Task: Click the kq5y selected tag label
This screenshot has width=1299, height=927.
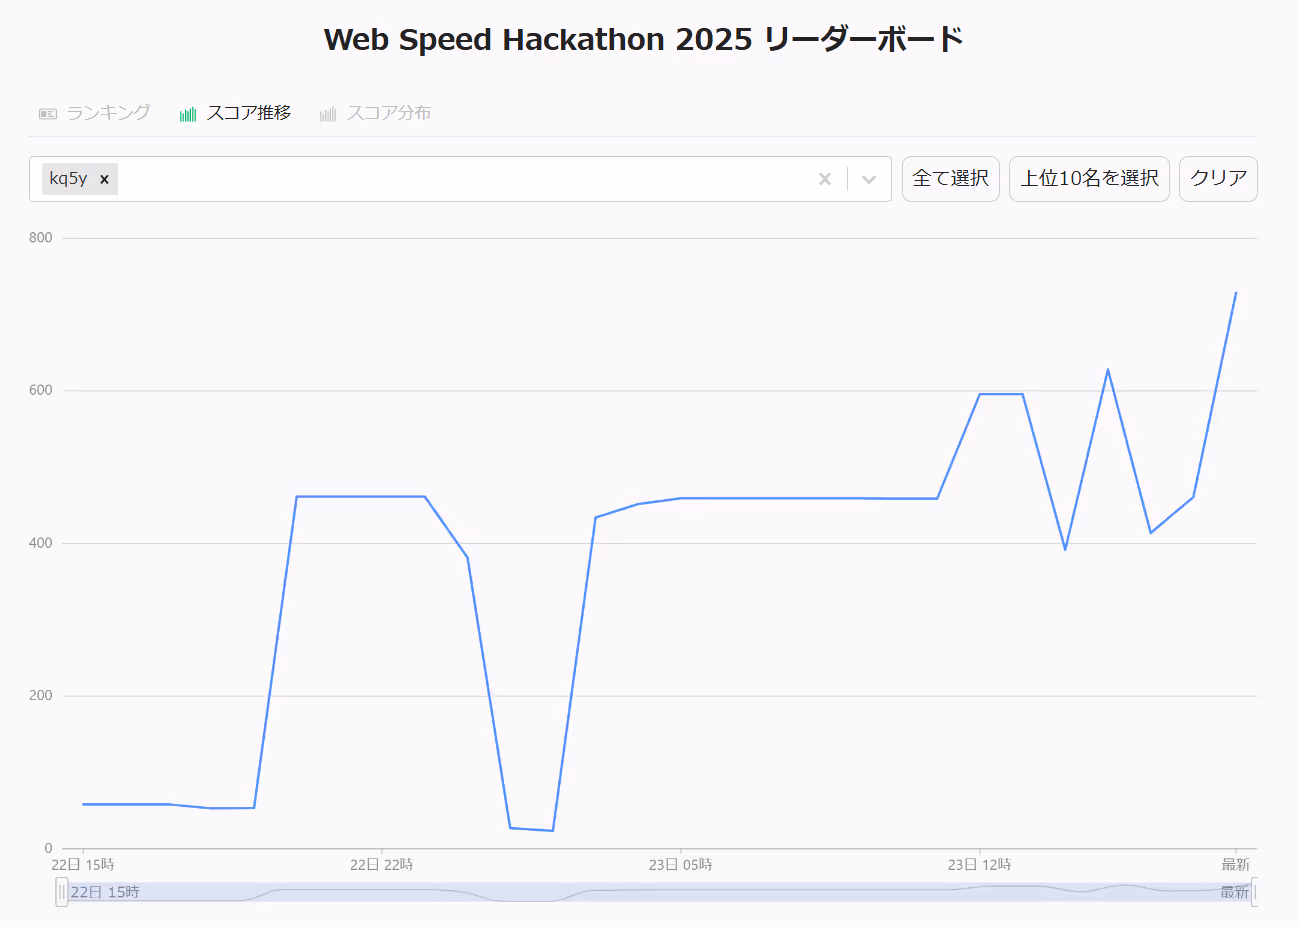Action: 68,179
